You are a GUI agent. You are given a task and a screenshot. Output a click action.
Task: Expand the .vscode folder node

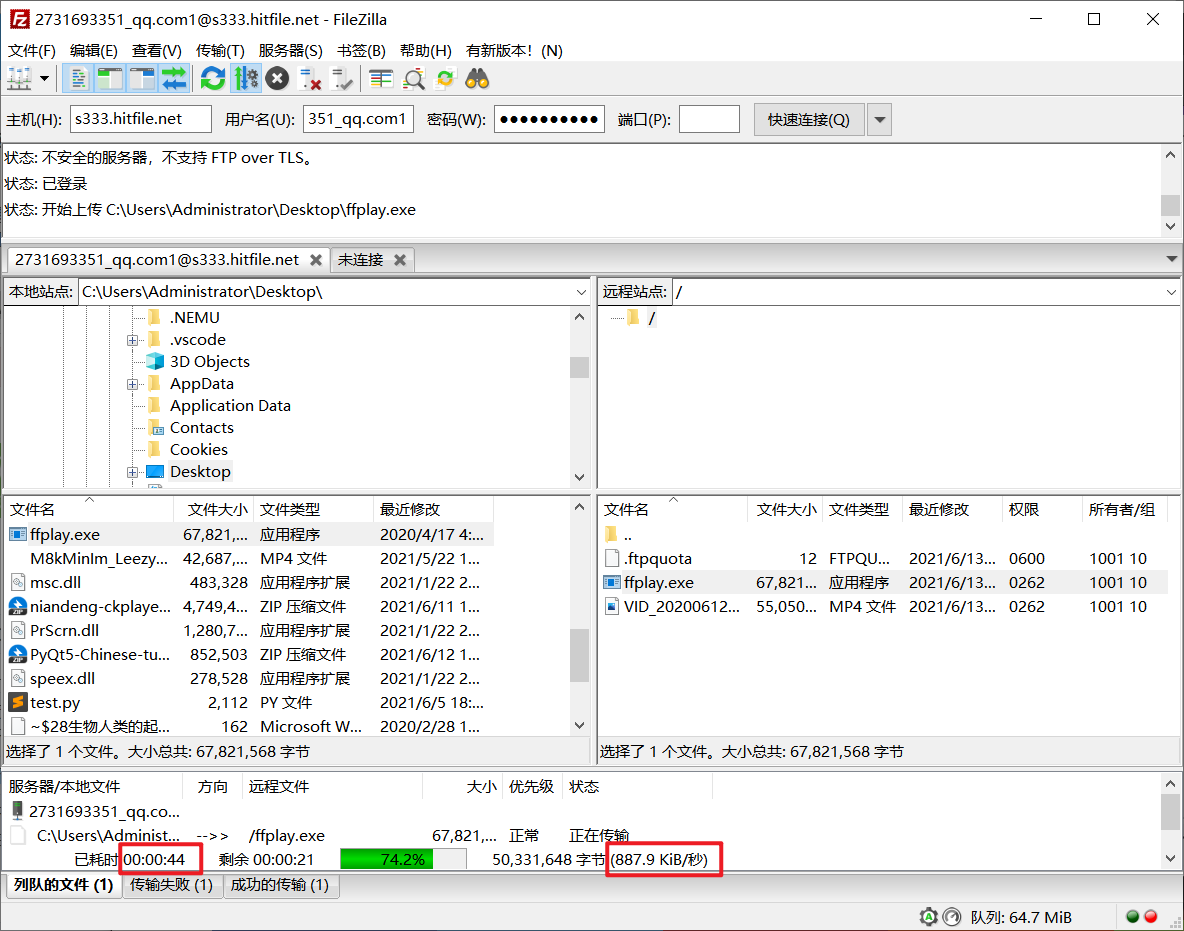click(132, 341)
